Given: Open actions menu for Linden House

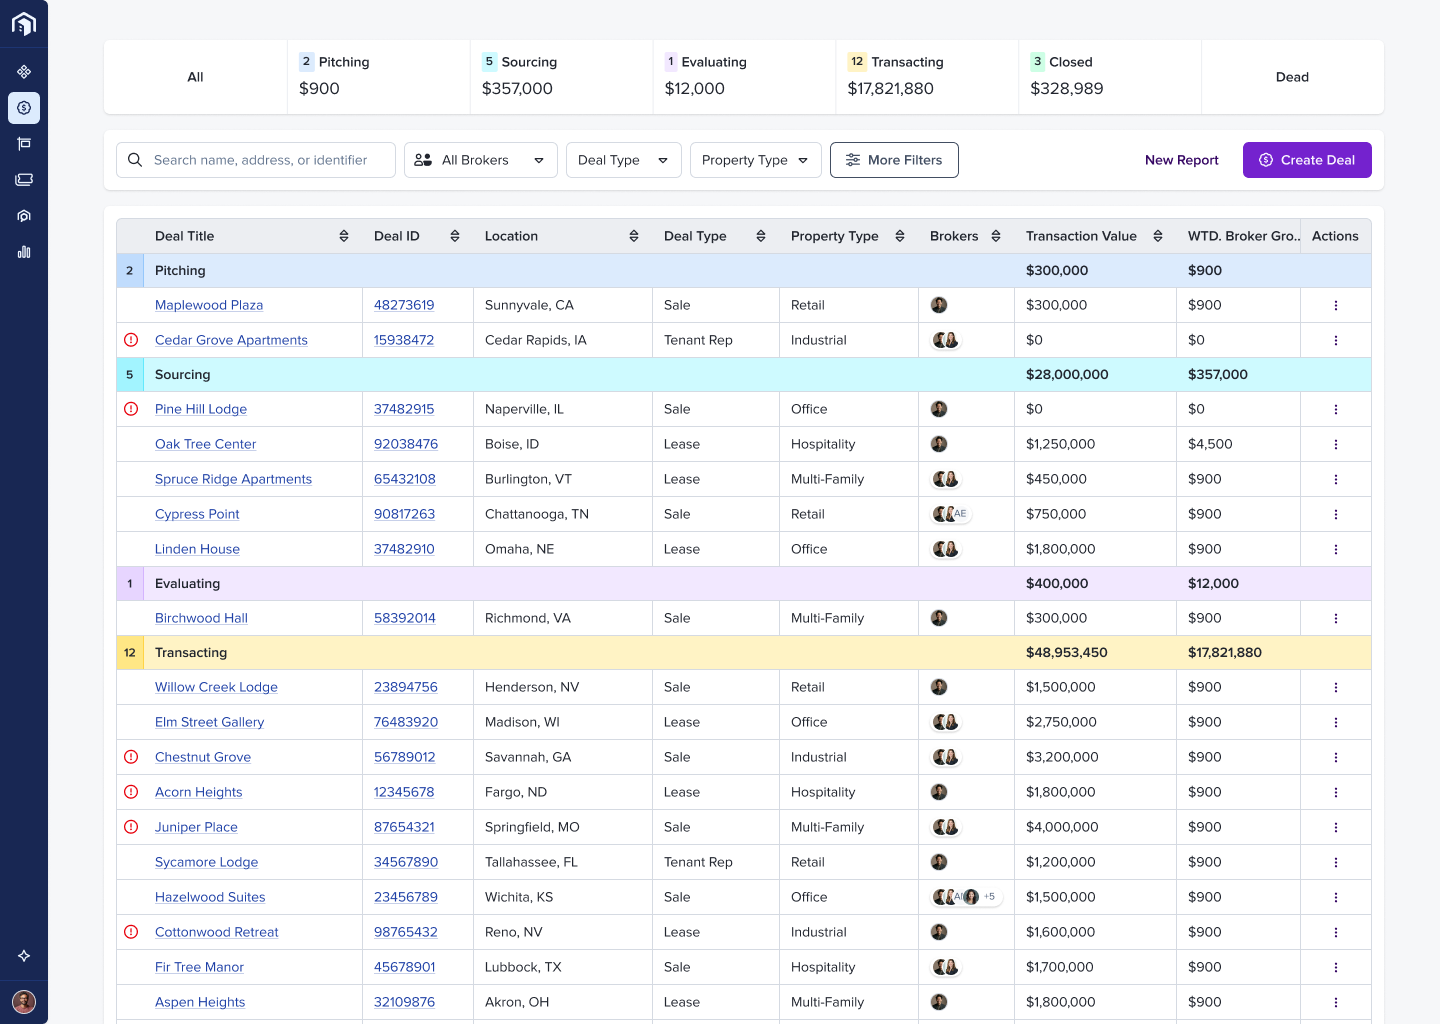Looking at the screenshot, I should coord(1336,549).
